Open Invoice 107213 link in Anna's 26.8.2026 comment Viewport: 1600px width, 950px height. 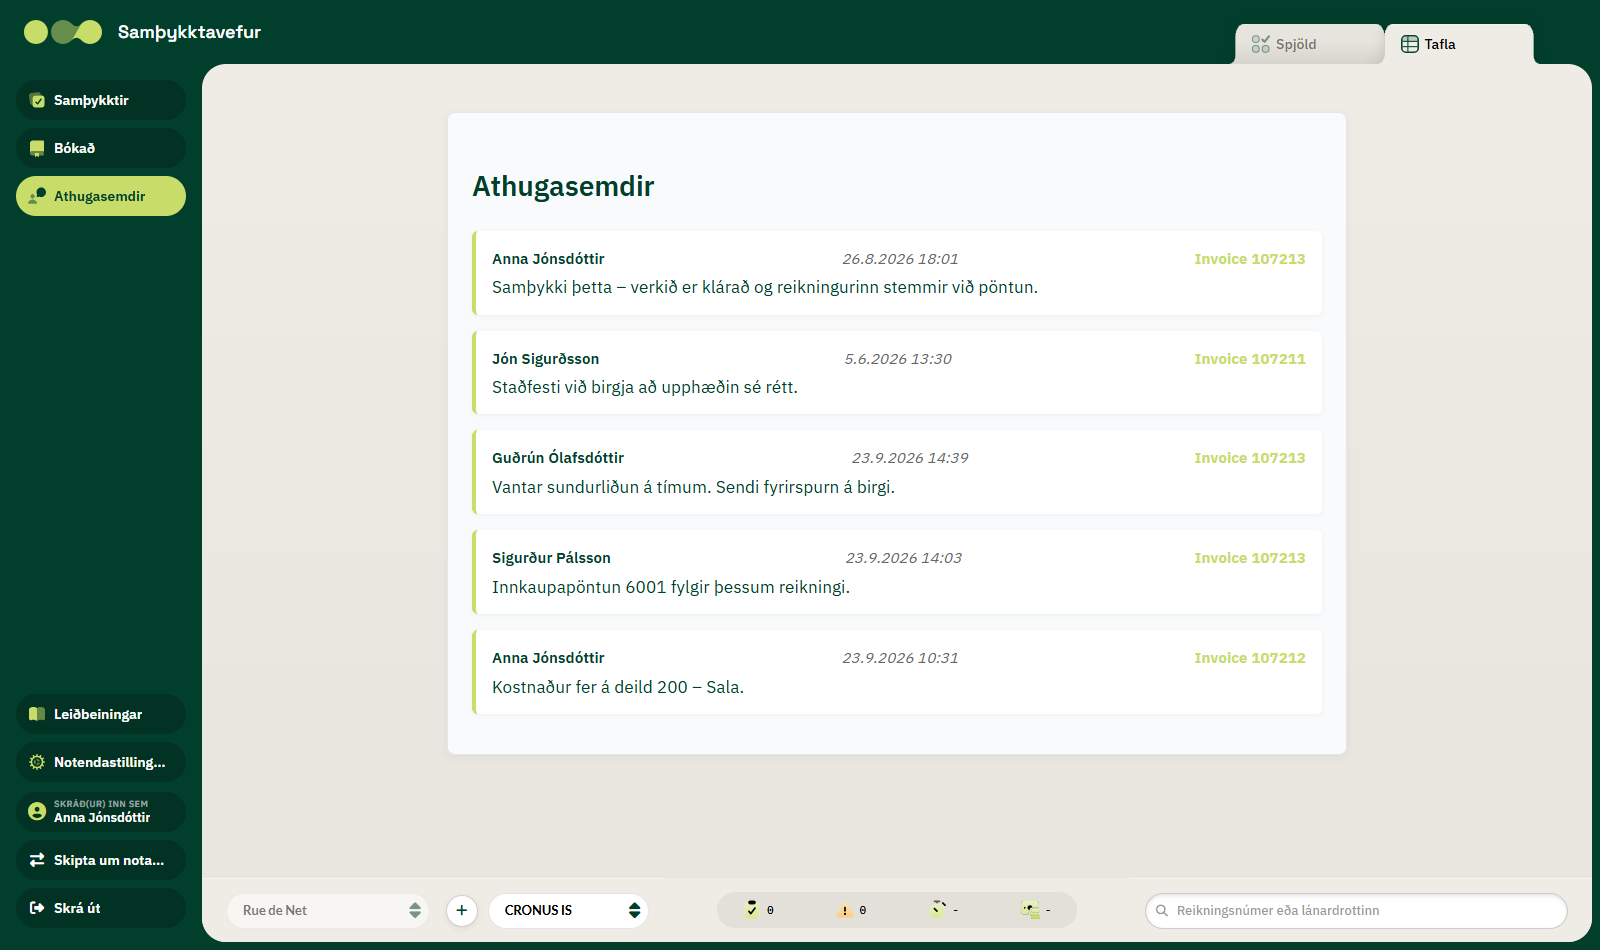pos(1250,259)
